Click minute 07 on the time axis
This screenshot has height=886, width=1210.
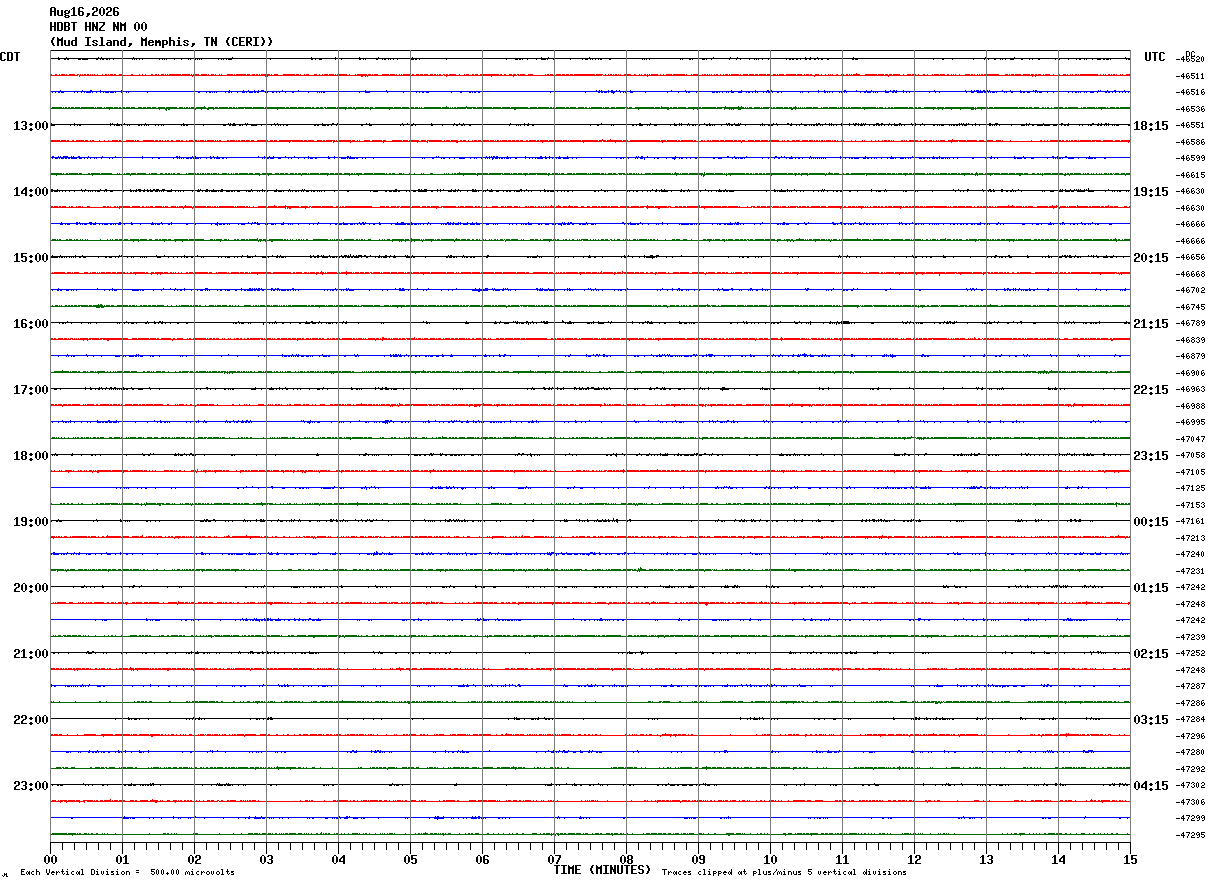coord(554,859)
